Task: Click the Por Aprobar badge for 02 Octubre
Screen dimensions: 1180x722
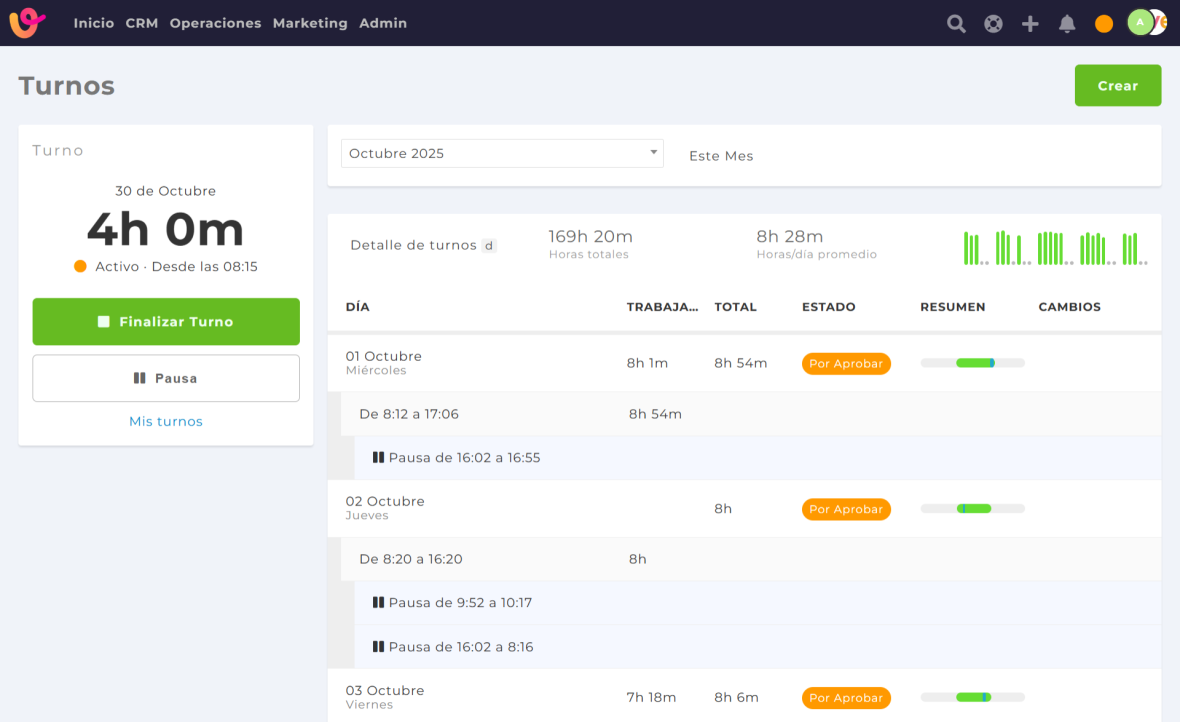Action: click(x=846, y=509)
